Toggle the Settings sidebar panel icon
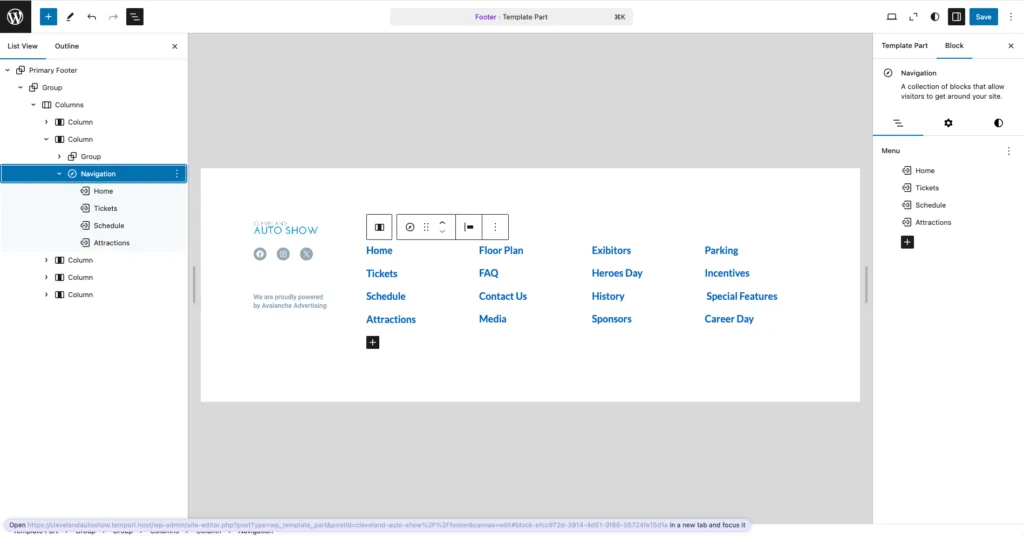 (x=956, y=17)
